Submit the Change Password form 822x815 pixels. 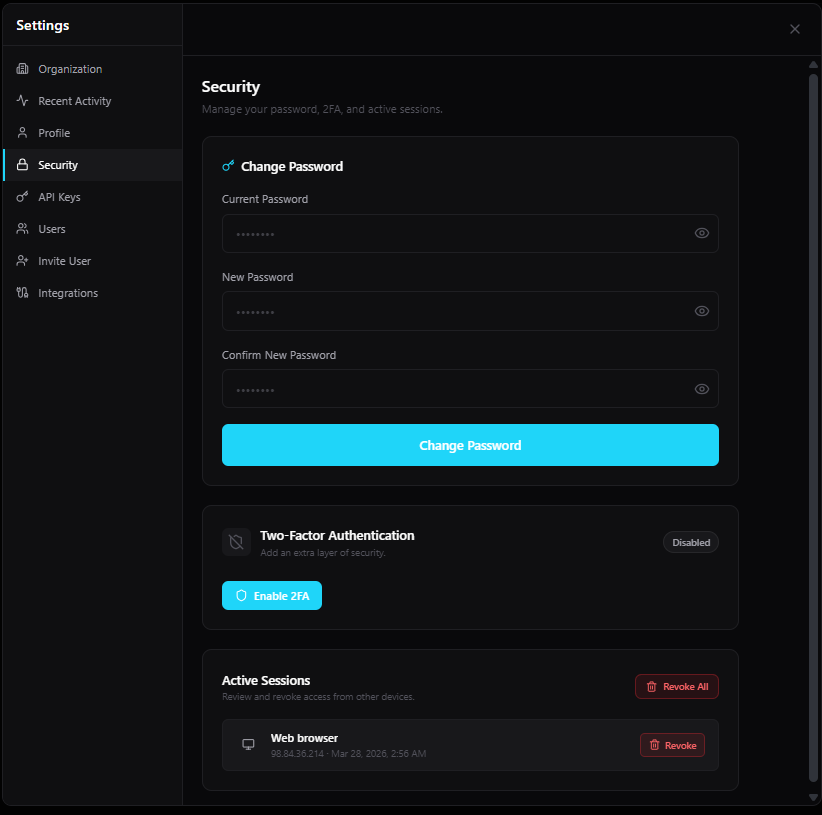tap(470, 444)
